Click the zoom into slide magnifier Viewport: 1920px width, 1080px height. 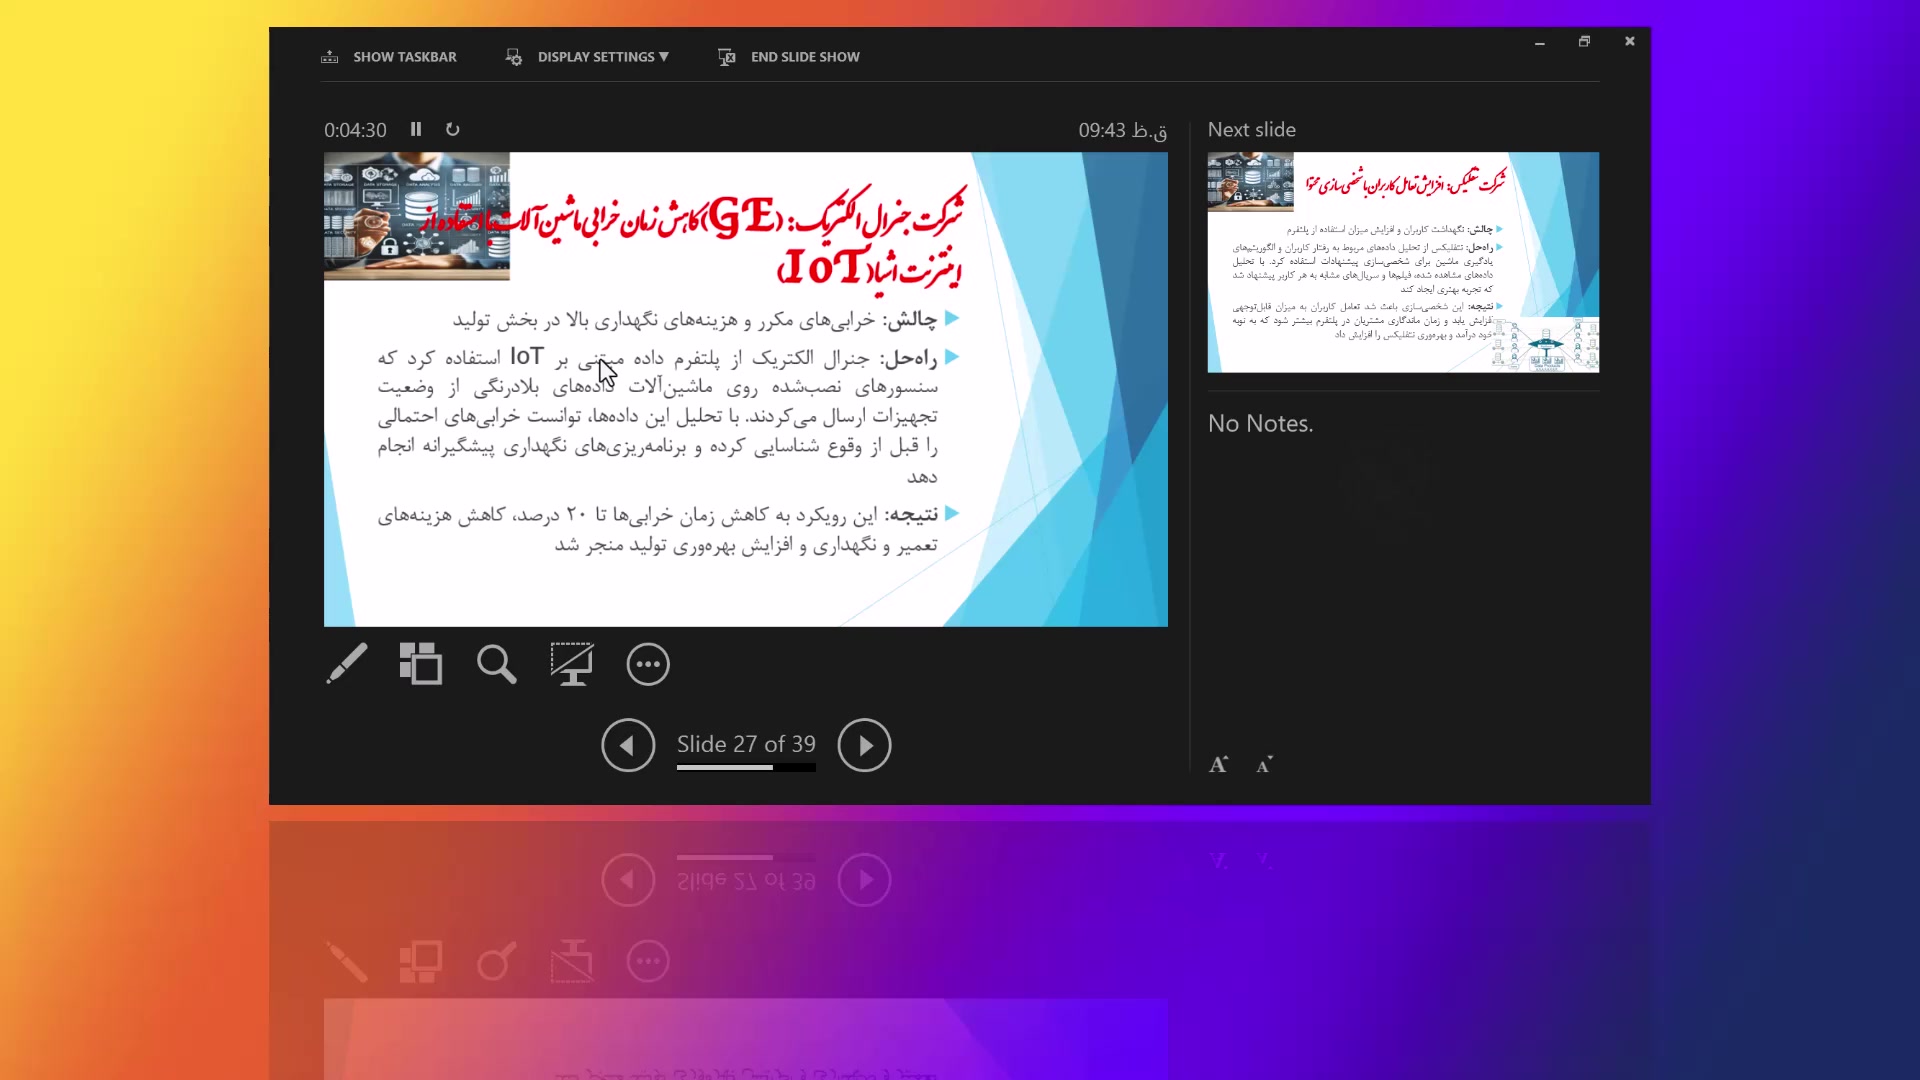496,664
